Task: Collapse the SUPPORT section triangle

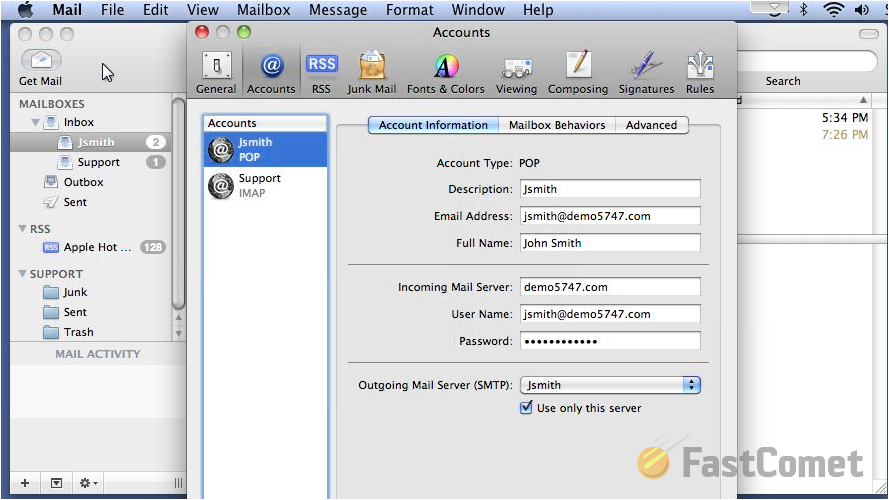Action: click(x=23, y=273)
